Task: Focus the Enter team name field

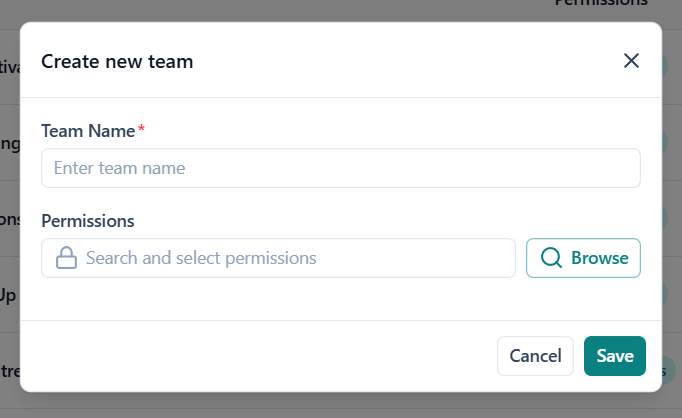Action: [340, 168]
